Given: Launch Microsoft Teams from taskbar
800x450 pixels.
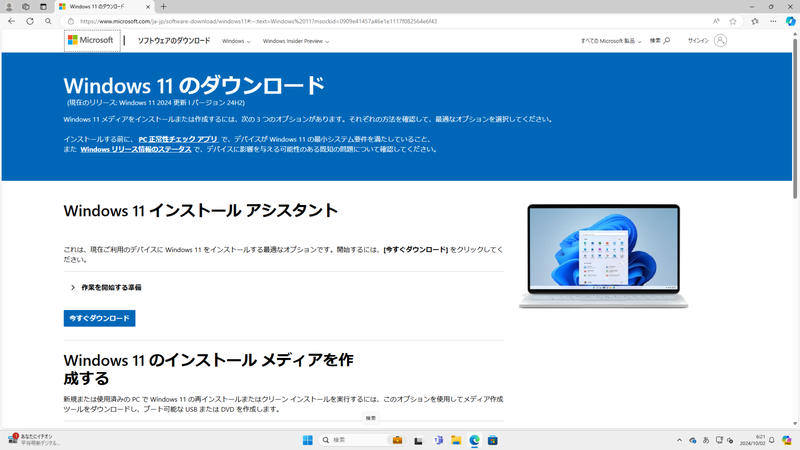Looking at the screenshot, I should point(438,440).
